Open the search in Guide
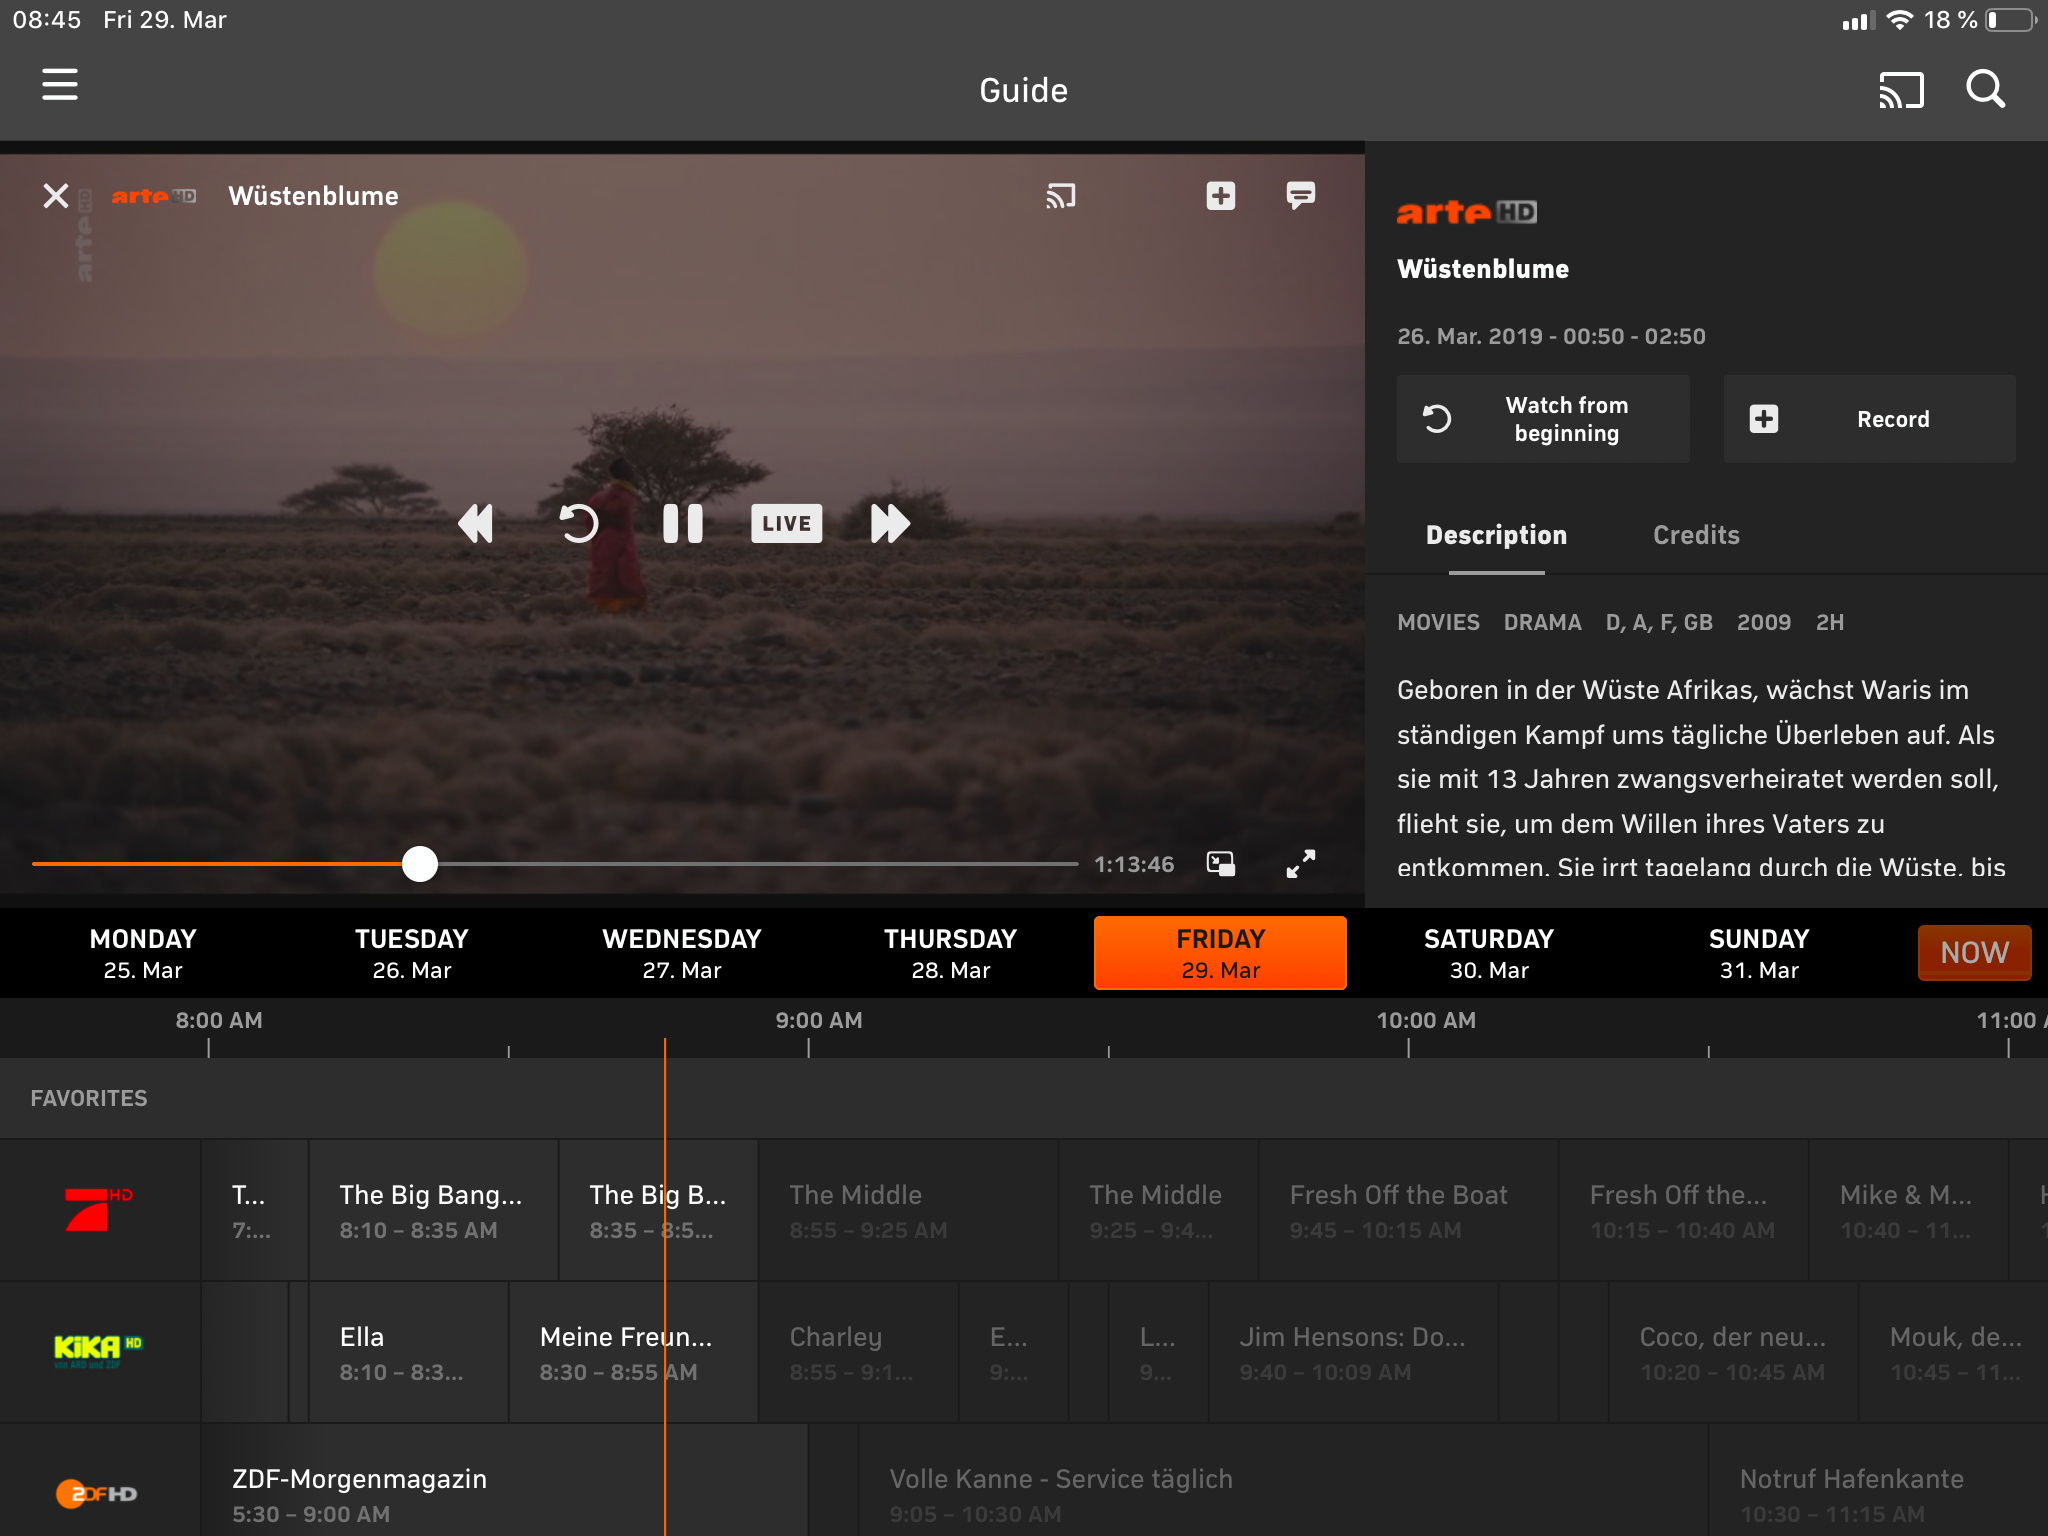2048x1536 pixels. 1985,89
